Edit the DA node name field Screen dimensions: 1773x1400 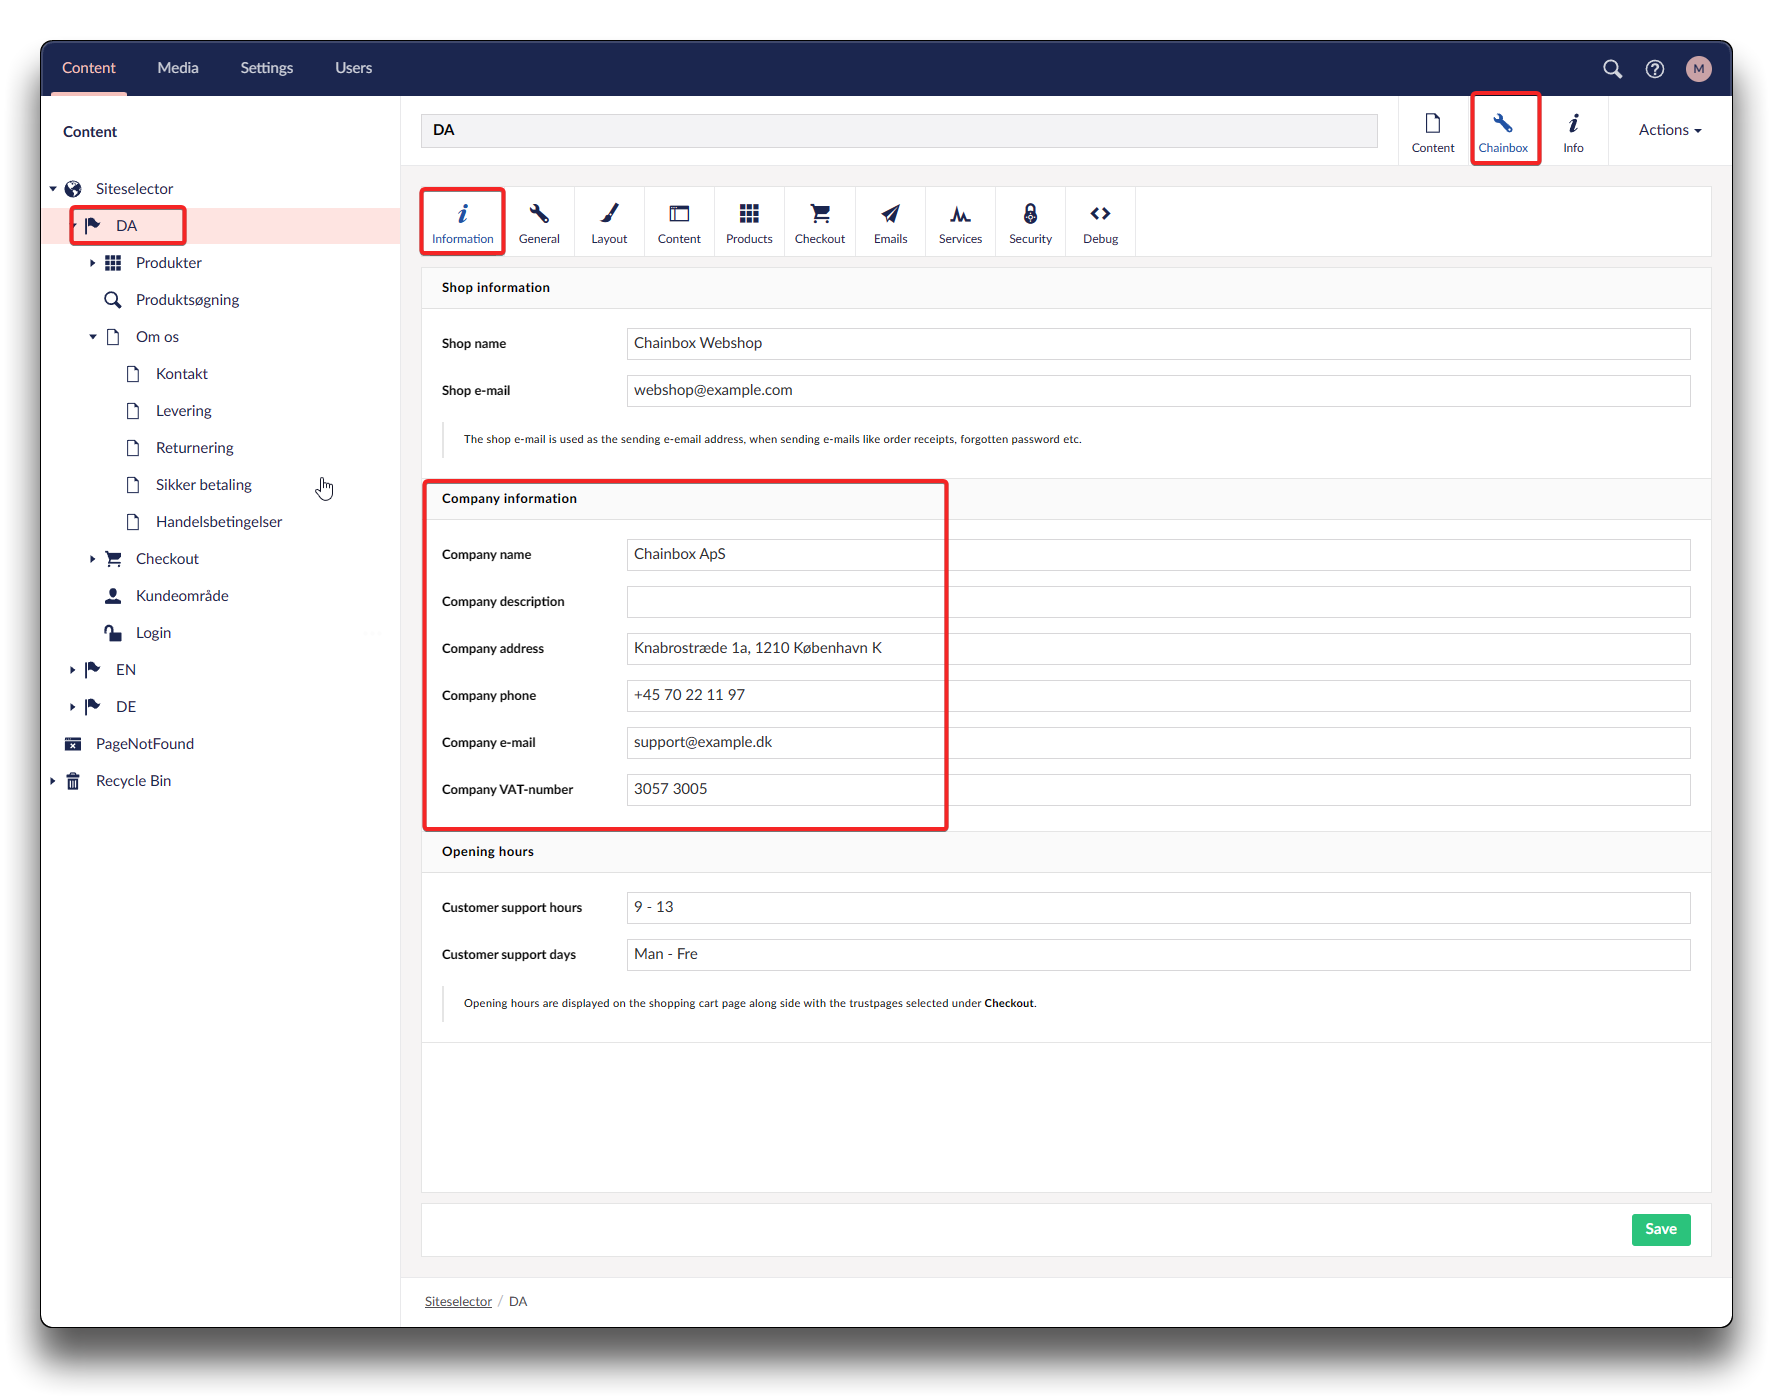pyautogui.click(x=899, y=130)
